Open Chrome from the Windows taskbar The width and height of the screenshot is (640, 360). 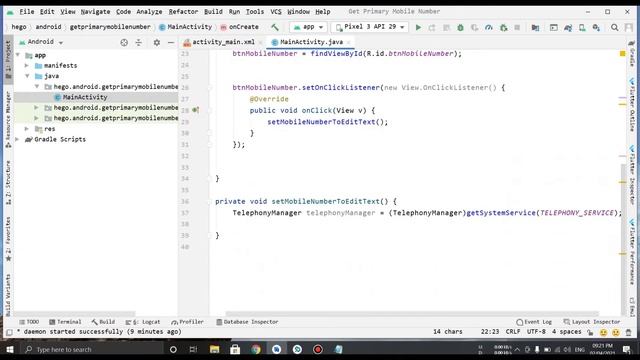(x=256, y=349)
